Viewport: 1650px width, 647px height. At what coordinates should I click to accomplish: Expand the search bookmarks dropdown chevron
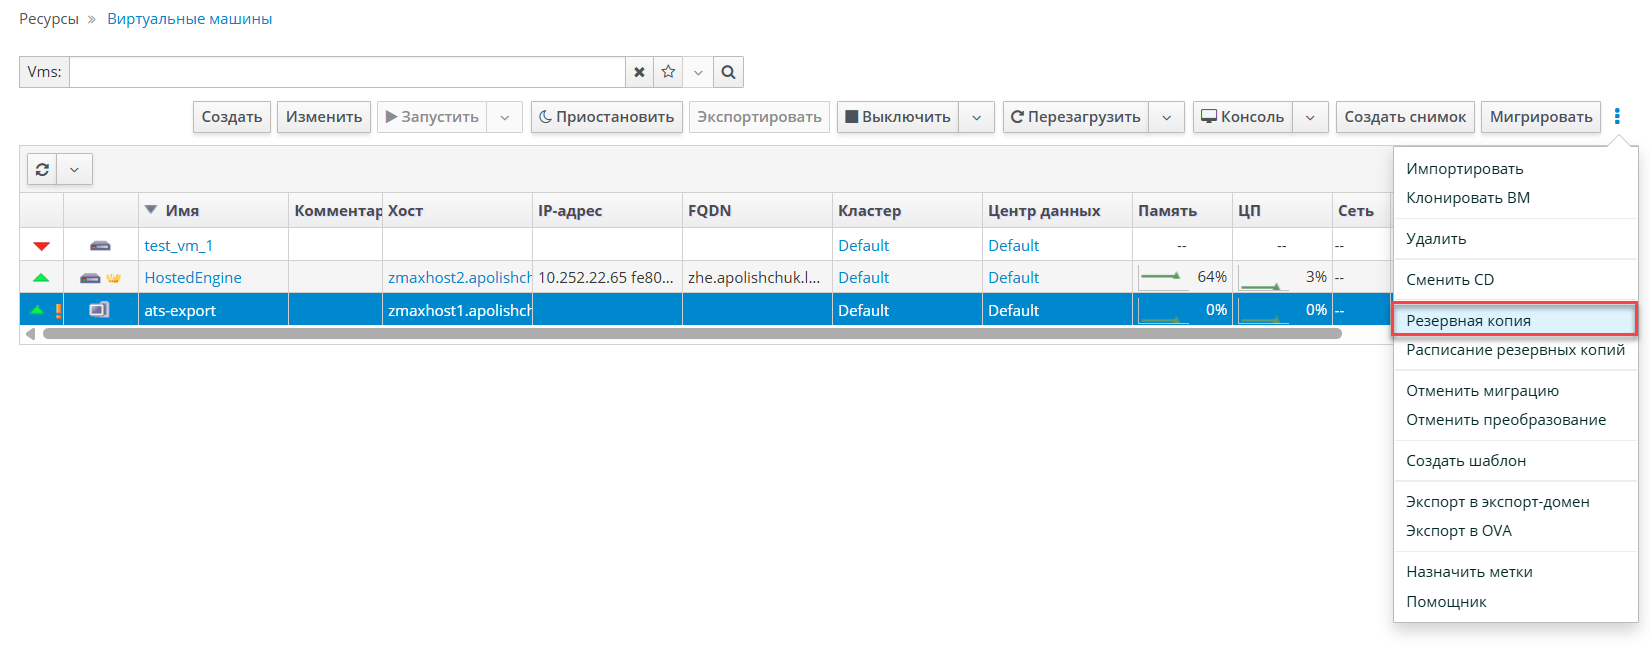[x=698, y=72]
